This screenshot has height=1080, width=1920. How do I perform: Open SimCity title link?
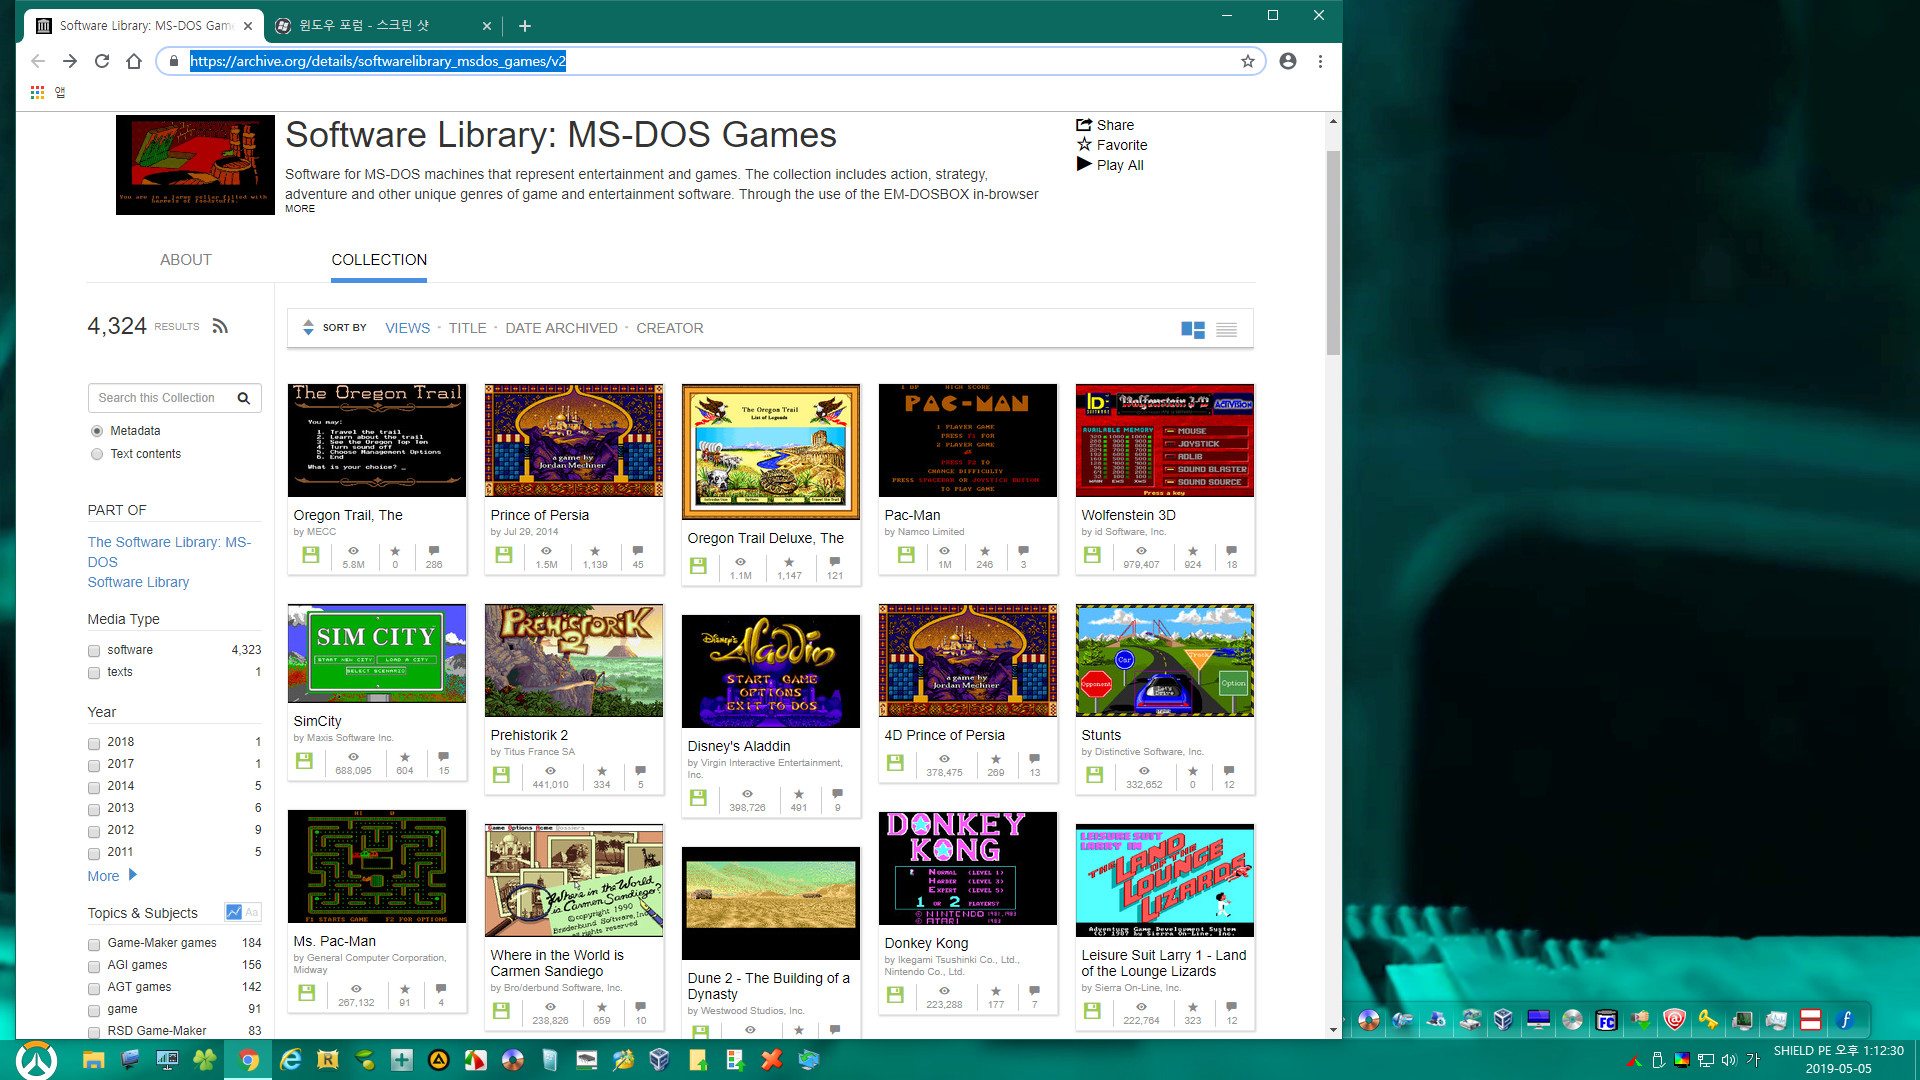[x=317, y=721]
